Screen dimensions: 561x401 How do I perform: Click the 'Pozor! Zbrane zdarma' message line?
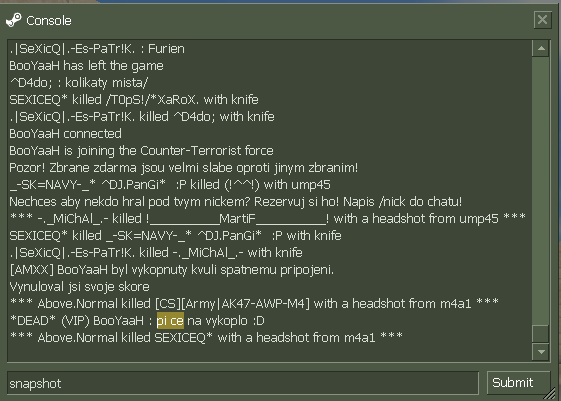coord(184,168)
